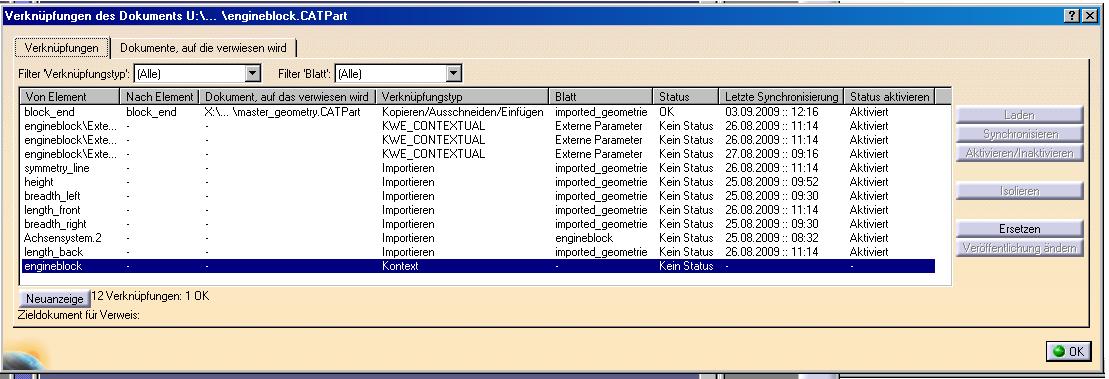Click the Kontext link type cell
The height and width of the screenshot is (379, 1109).
400,266
